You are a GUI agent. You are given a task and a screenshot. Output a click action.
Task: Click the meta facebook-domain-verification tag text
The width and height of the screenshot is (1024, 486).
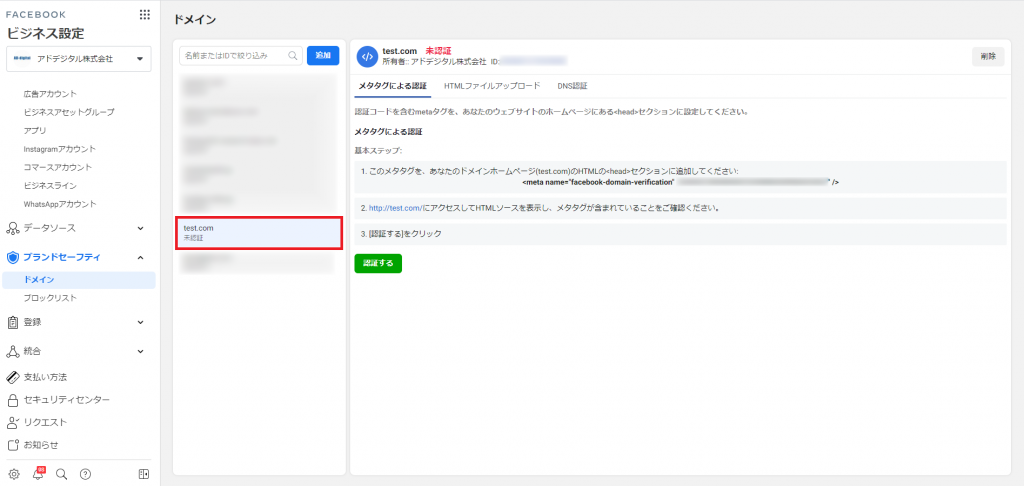pos(680,183)
